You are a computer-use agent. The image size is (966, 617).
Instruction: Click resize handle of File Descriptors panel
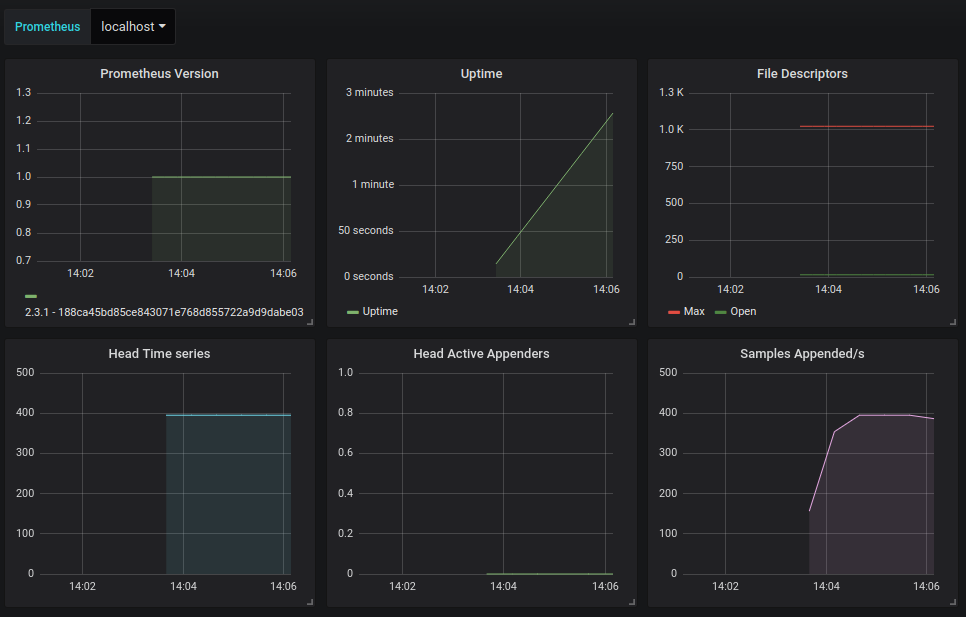[953, 322]
